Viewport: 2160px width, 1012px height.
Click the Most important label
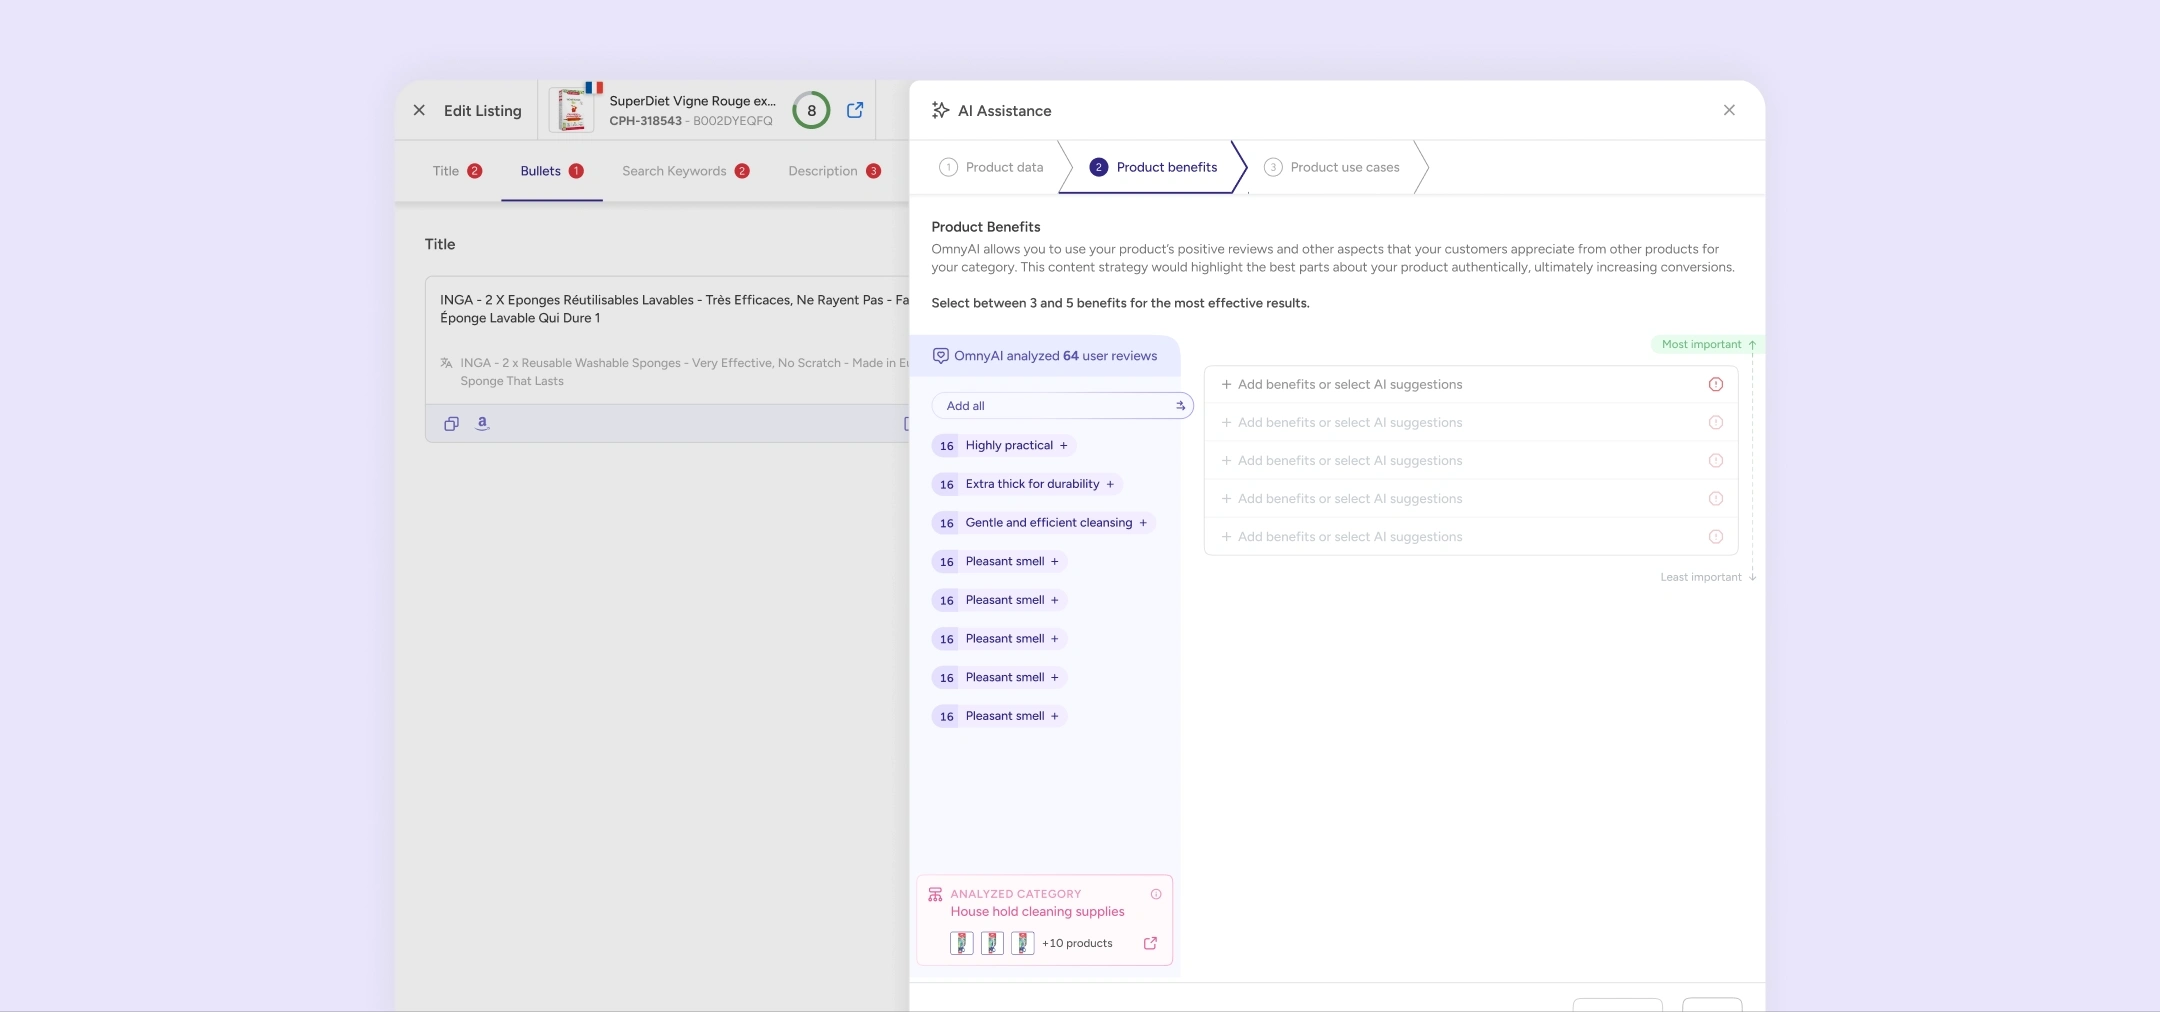[x=1701, y=344]
